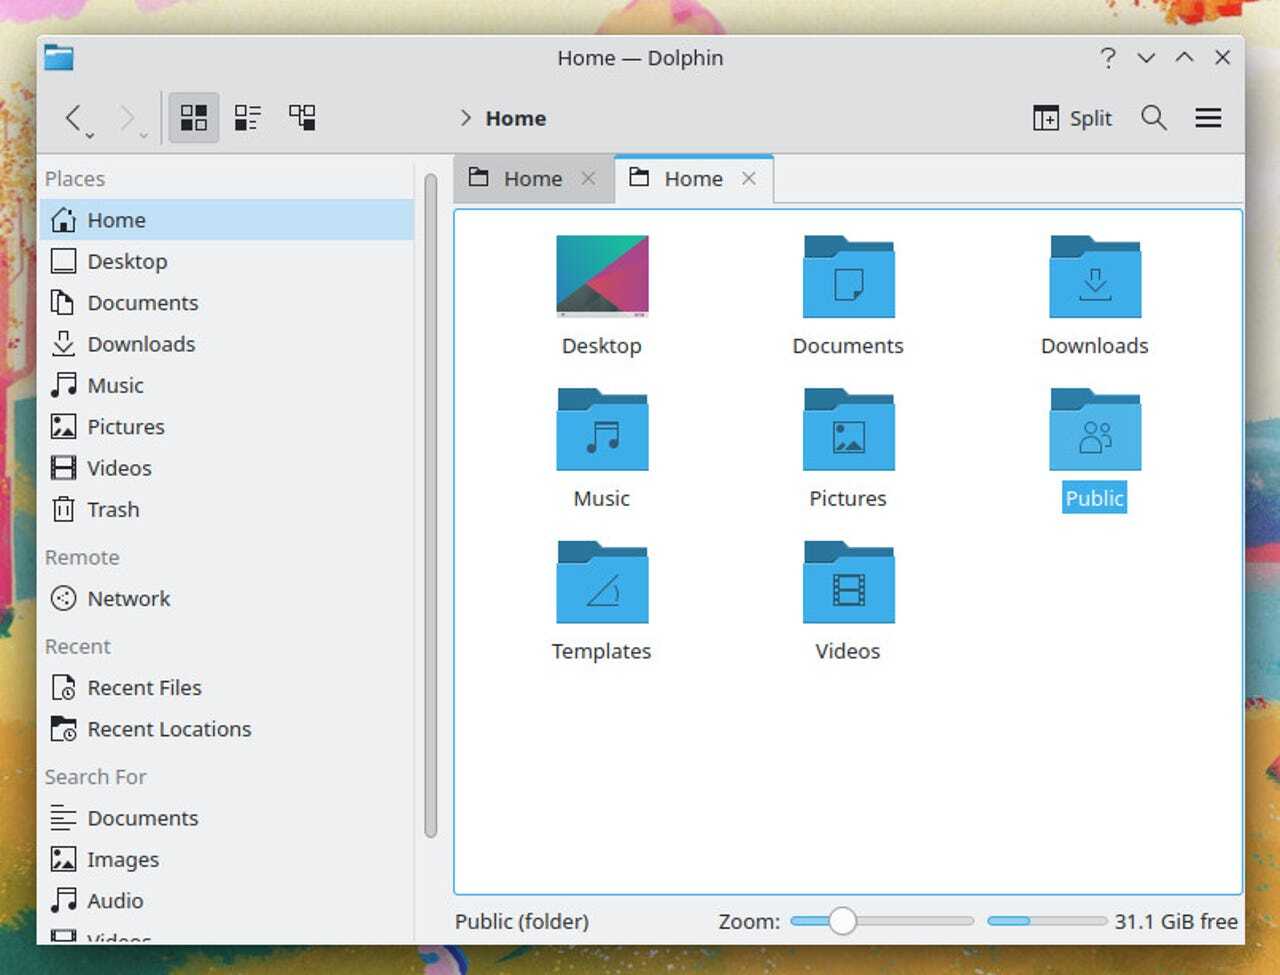Open the hamburger menu
Screen dimensions: 1280x975
tap(1208, 118)
